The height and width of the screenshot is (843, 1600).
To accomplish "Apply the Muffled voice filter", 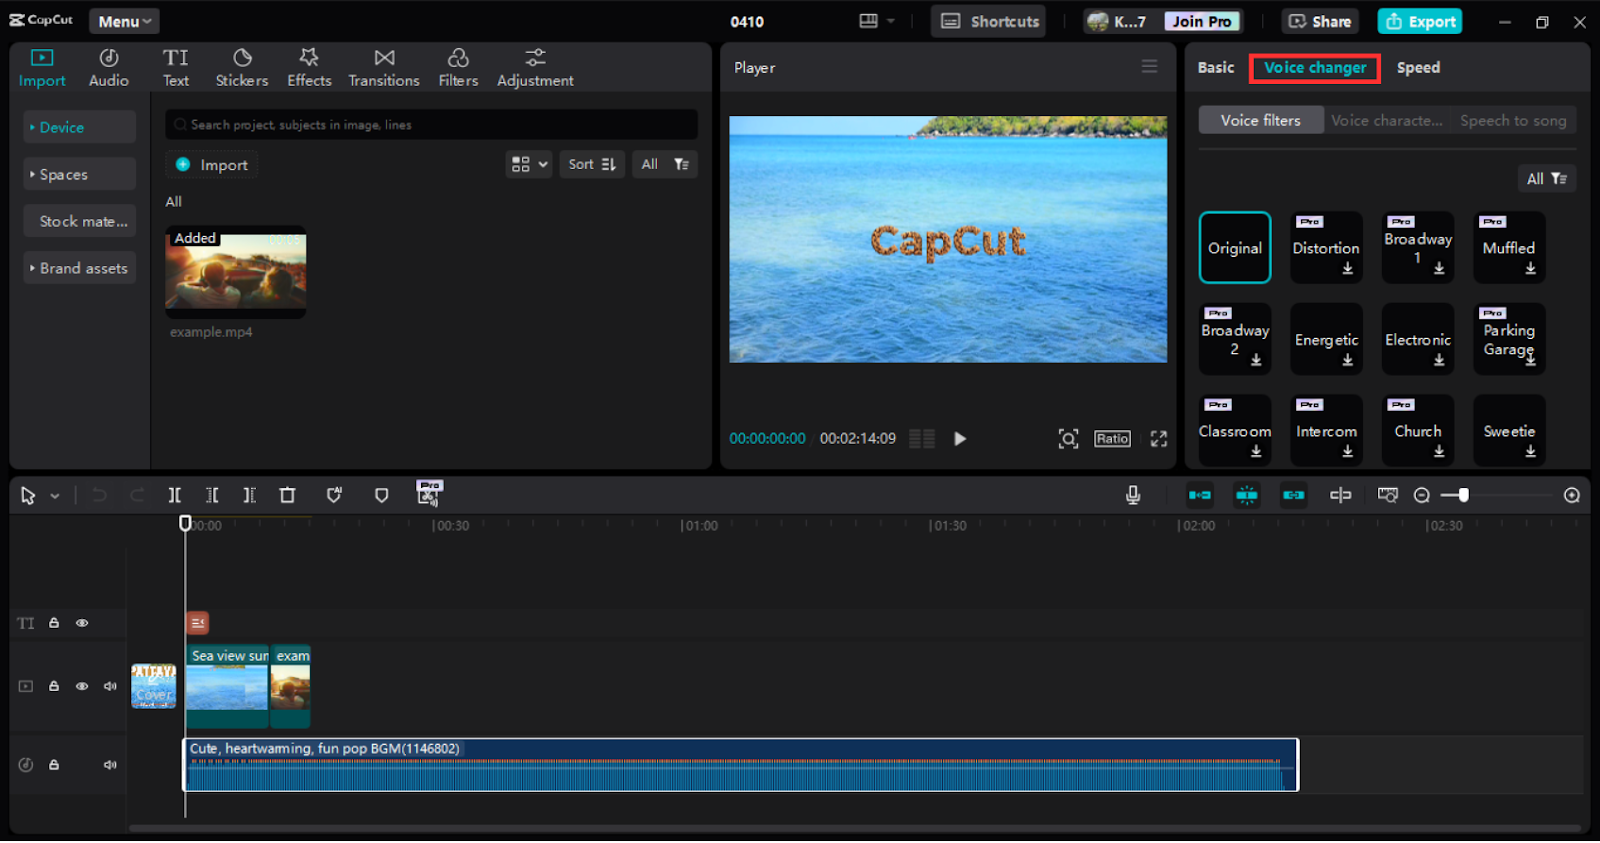I will click(x=1509, y=247).
